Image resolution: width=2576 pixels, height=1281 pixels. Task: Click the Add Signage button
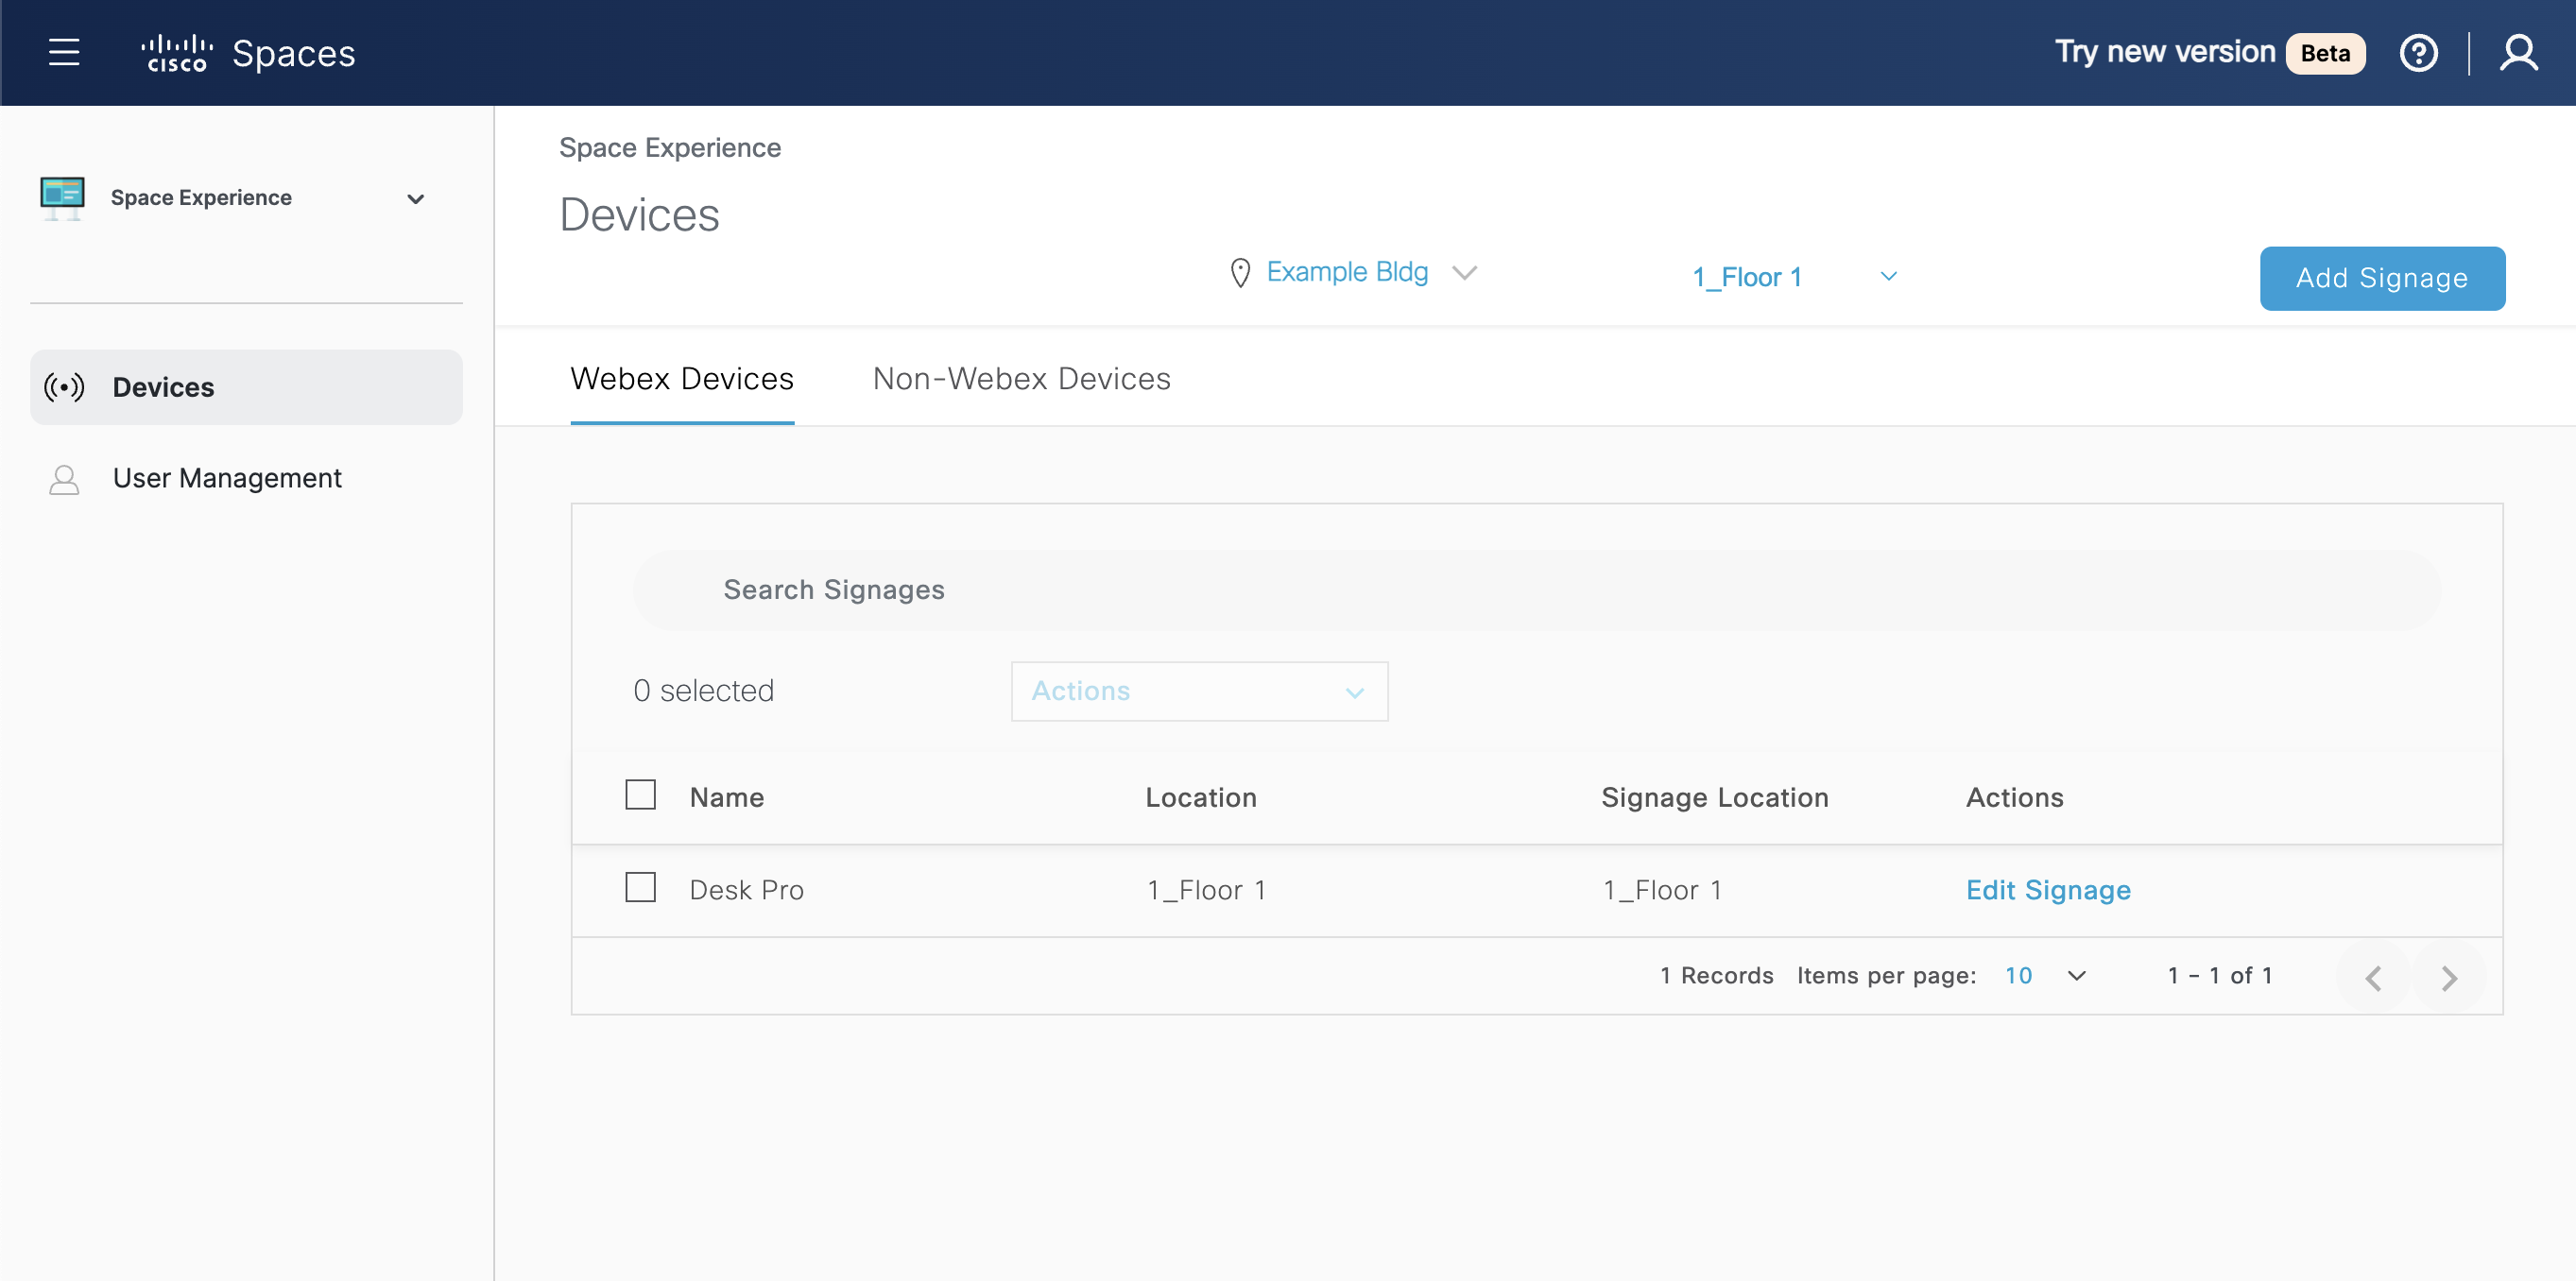point(2382,278)
